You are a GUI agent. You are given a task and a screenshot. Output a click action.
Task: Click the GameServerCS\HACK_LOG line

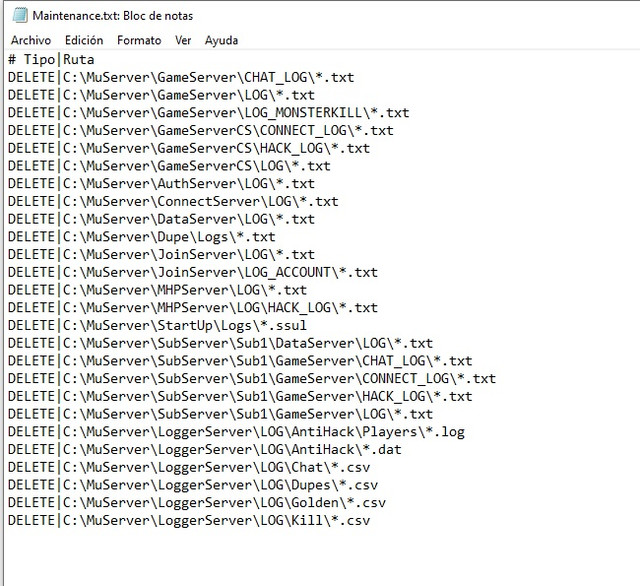coord(189,148)
